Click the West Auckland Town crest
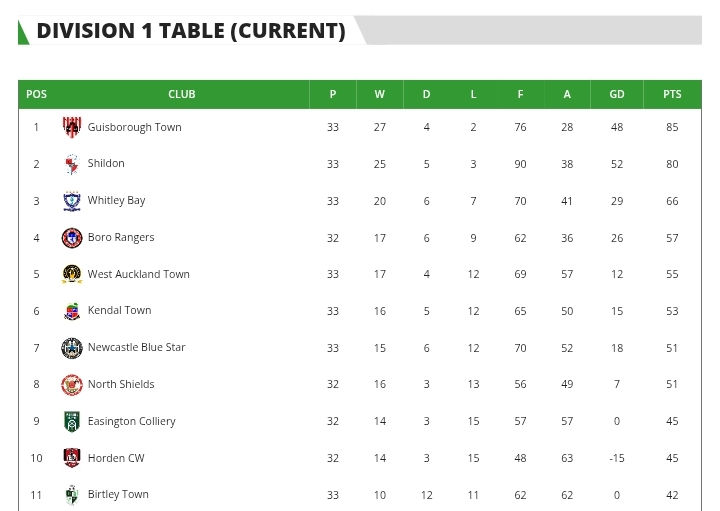720x511 pixels. pyautogui.click(x=71, y=274)
